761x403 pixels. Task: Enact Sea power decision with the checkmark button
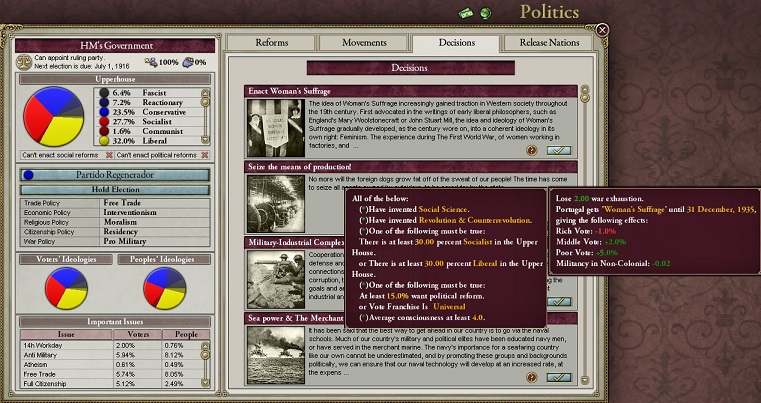559,377
